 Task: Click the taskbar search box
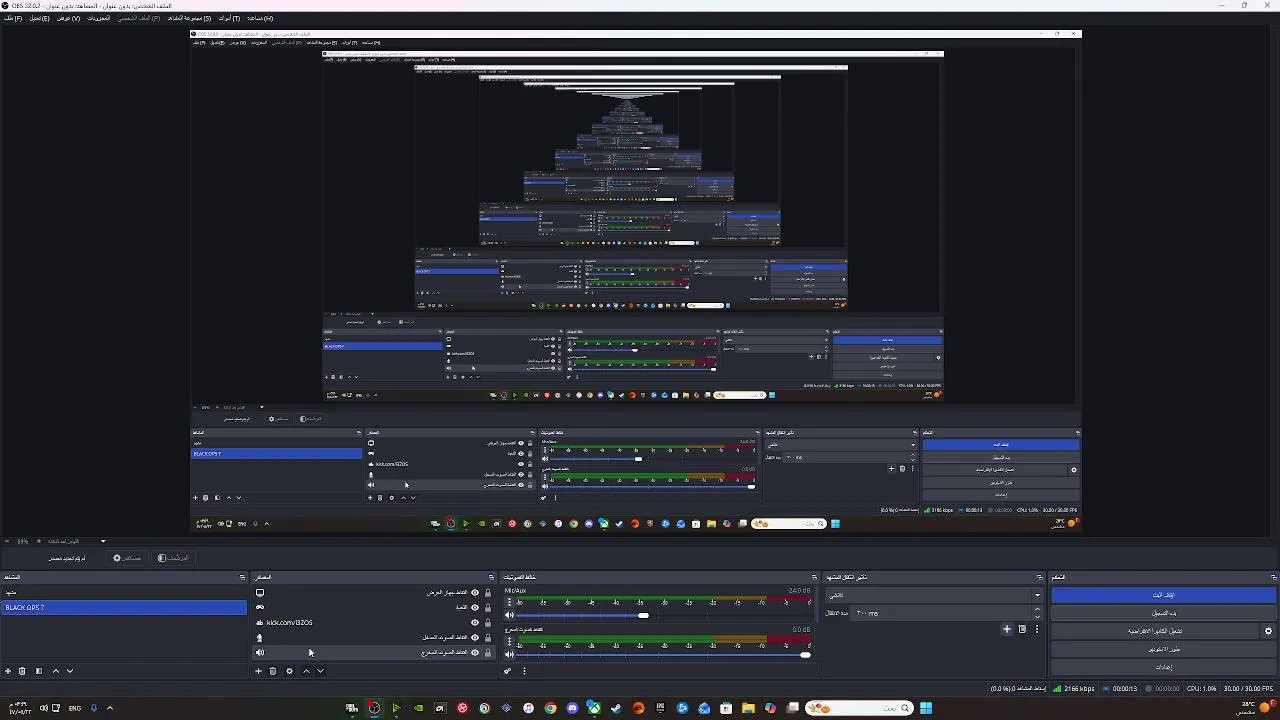(x=859, y=708)
